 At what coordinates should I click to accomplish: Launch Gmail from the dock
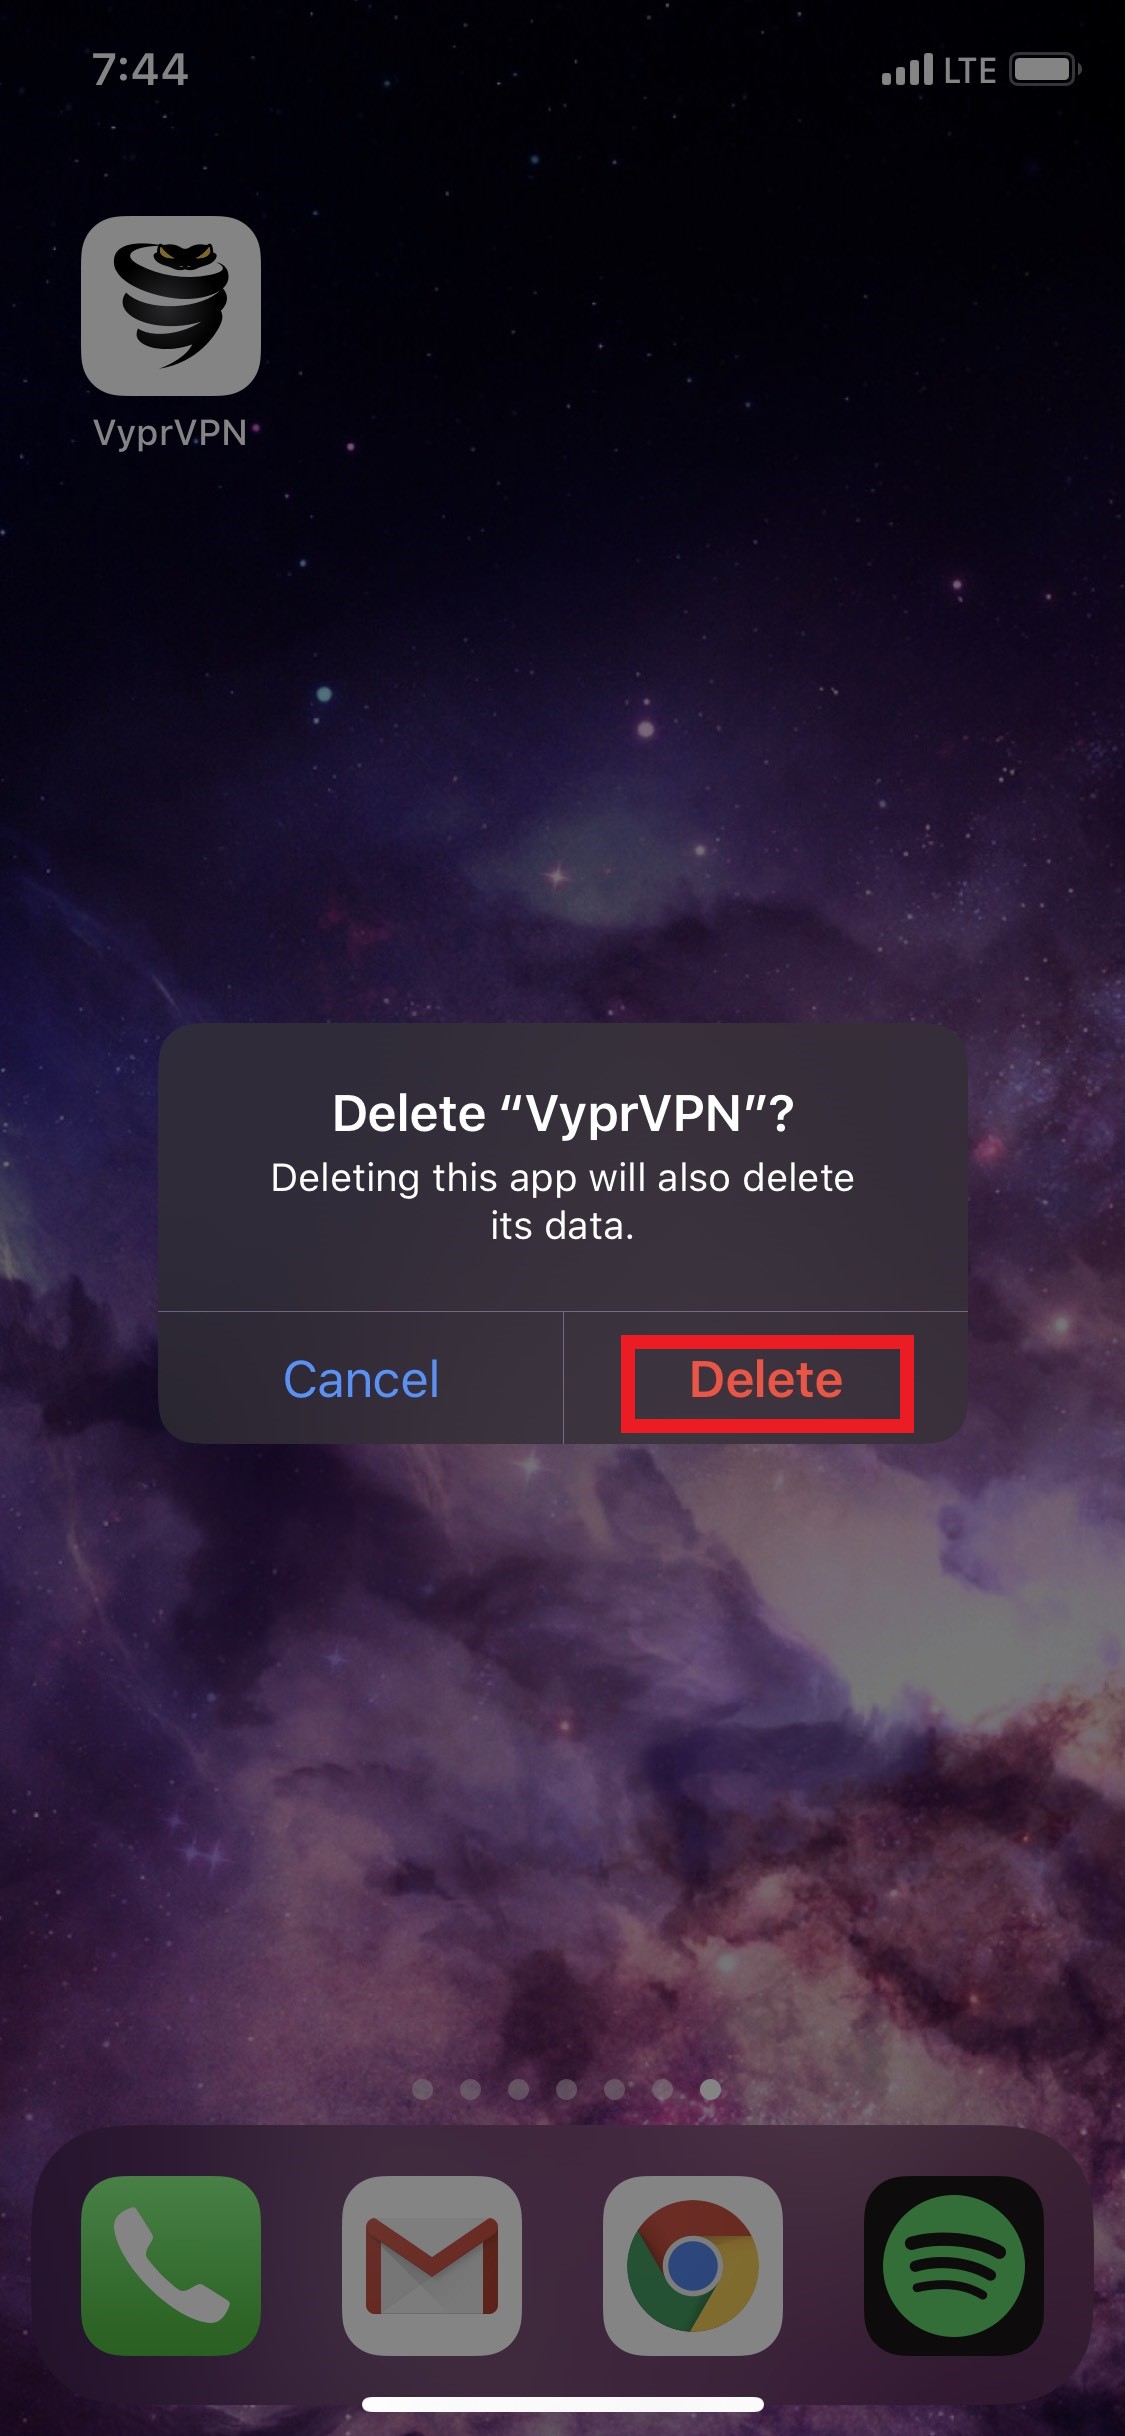(x=432, y=2265)
